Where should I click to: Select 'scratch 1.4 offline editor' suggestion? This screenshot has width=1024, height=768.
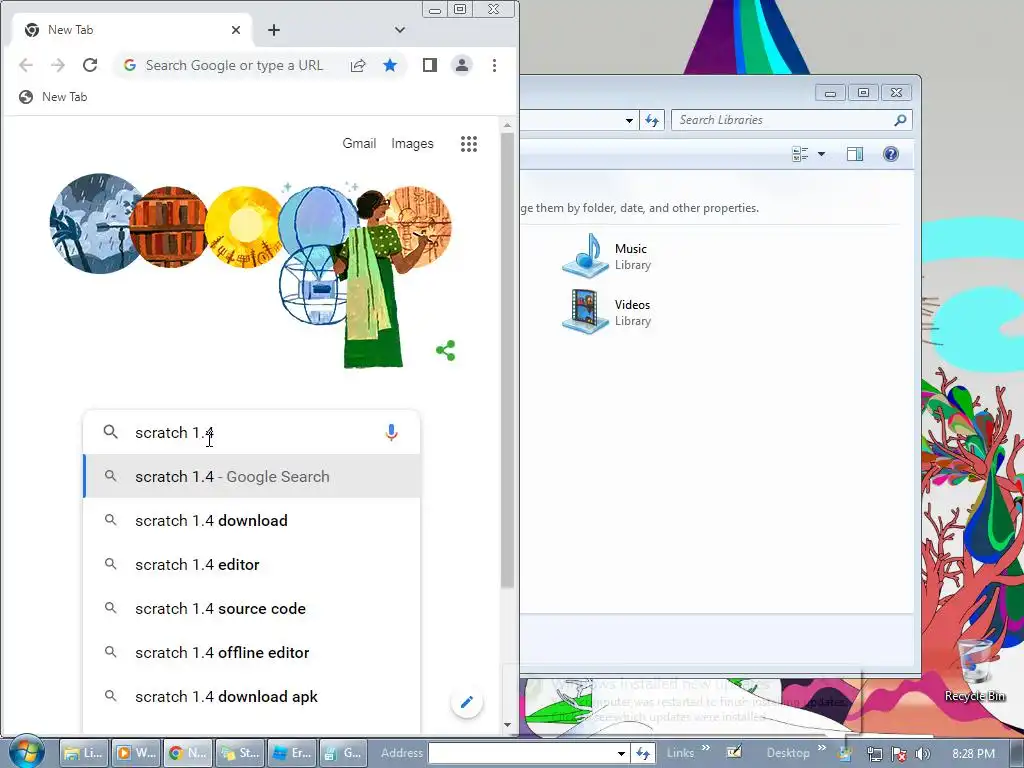click(x=251, y=652)
